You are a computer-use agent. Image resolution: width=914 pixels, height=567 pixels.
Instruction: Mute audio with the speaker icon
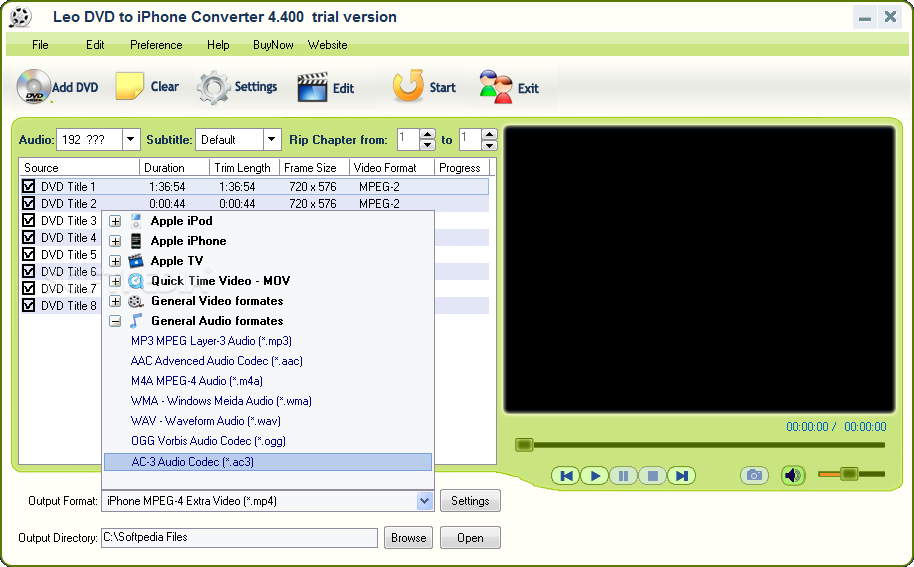(793, 476)
